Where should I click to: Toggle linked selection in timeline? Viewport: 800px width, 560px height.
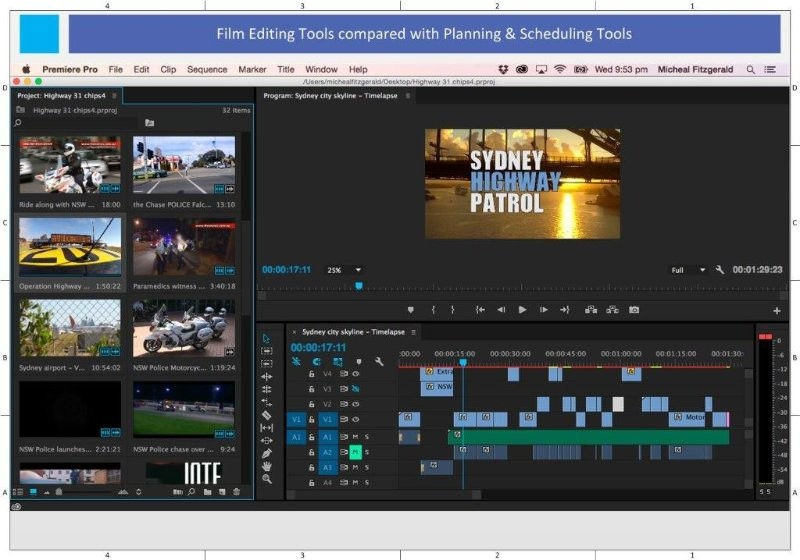click(337, 362)
